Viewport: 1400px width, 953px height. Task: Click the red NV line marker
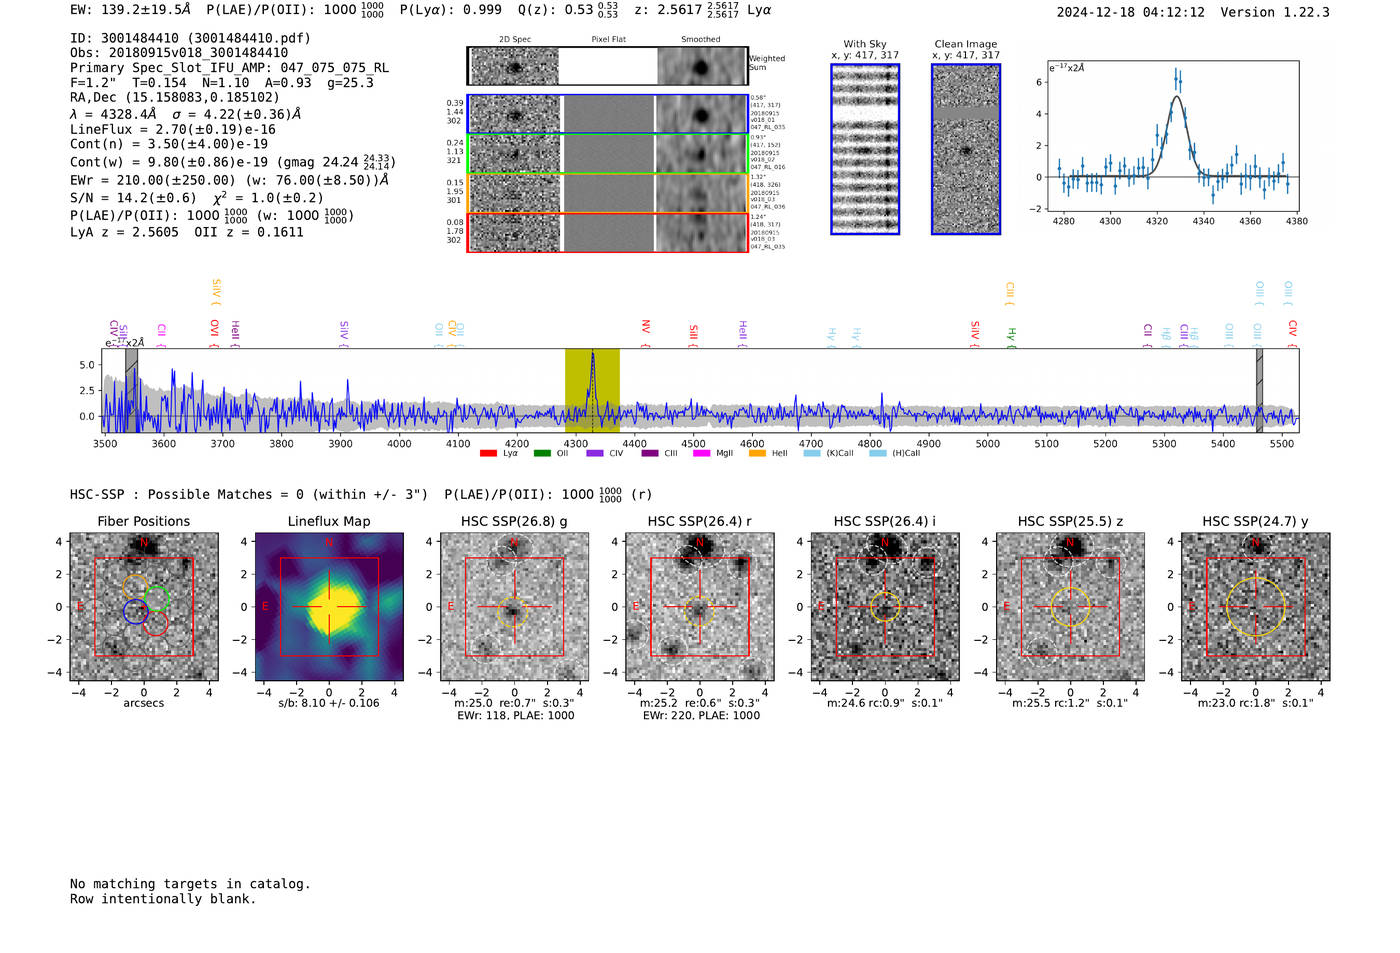coord(646,332)
